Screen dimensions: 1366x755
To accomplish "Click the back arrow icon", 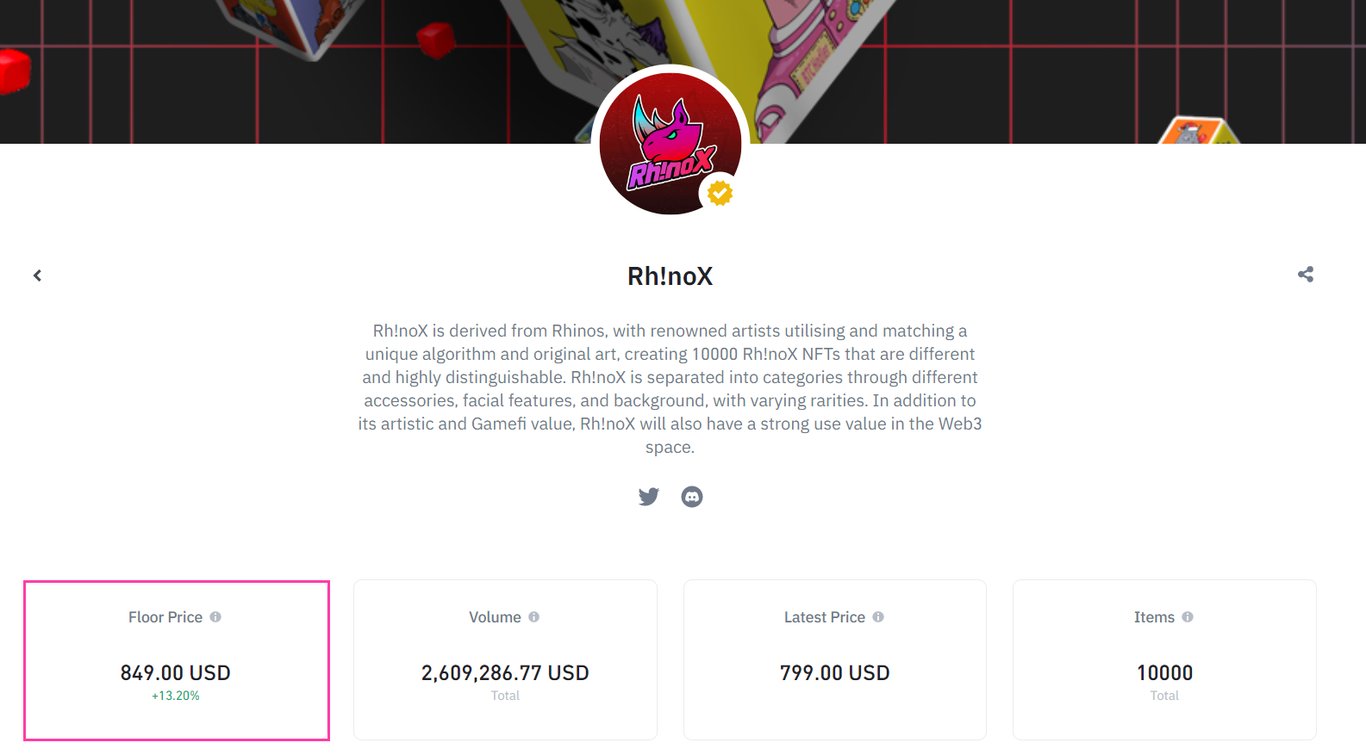I will click(x=37, y=275).
